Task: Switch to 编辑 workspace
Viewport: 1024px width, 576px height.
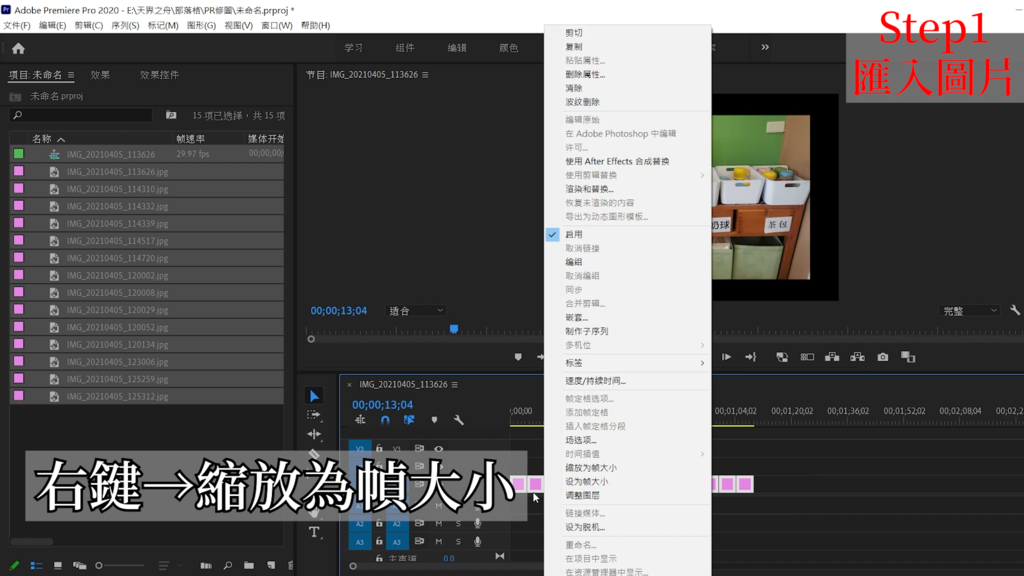Action: [x=456, y=48]
